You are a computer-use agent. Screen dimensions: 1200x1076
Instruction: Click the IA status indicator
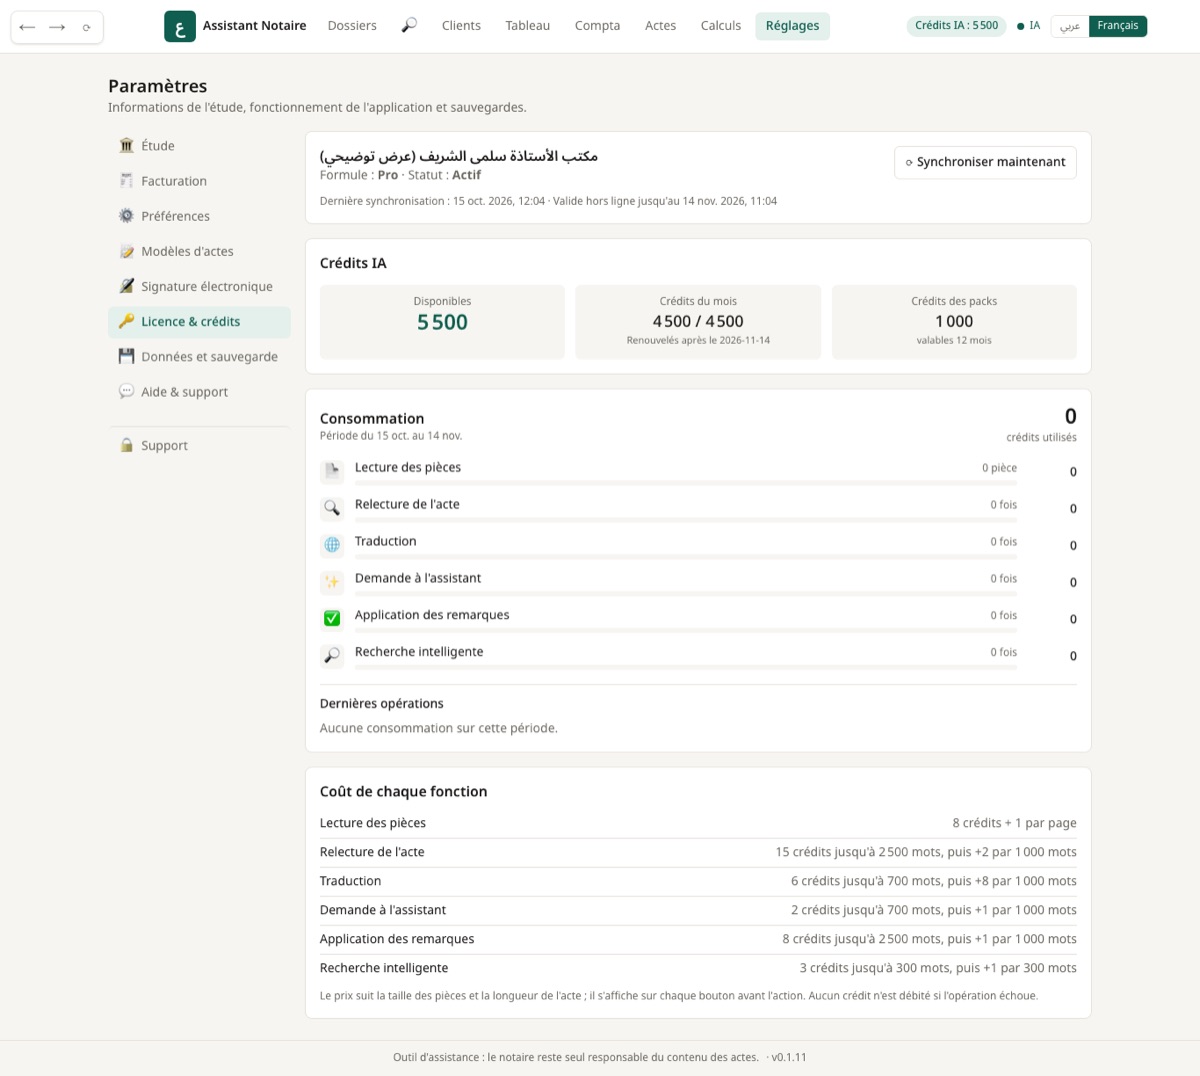click(1029, 26)
